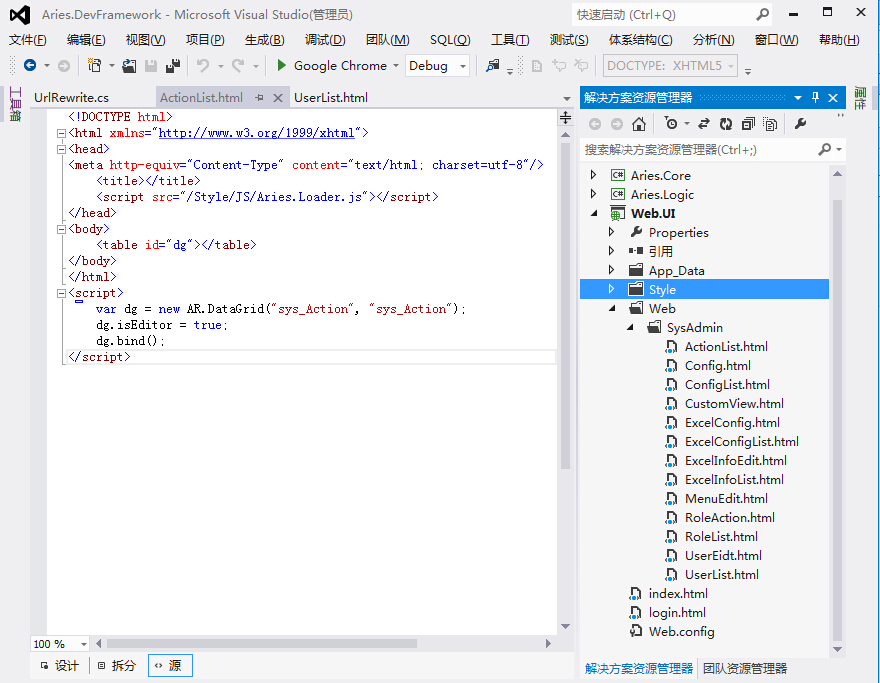The width and height of the screenshot is (880, 683).
Task: Click the Show All Files icon
Action: coord(770,124)
